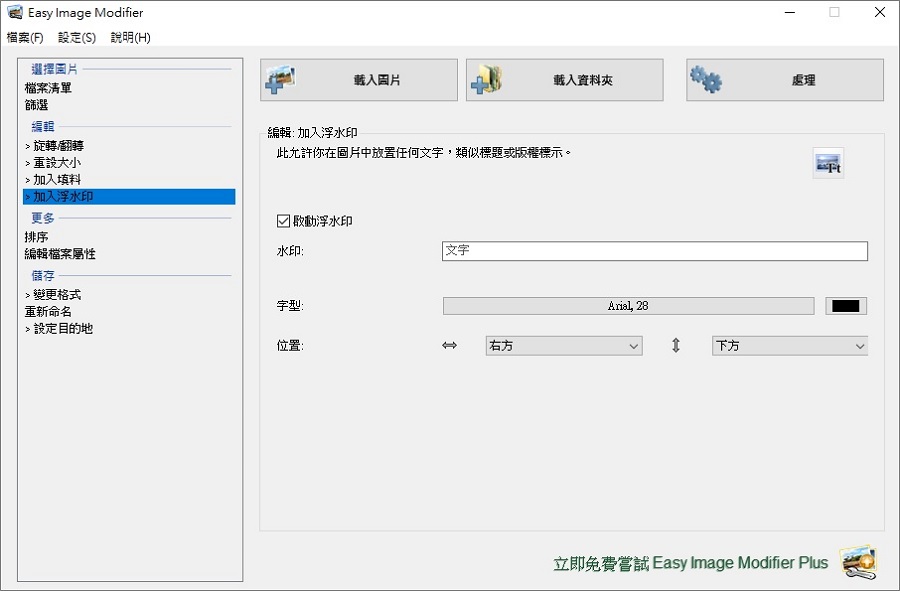This screenshot has height=591, width=900.
Task: Click the Easy Image Modifier title bar icon
Action: (15, 12)
